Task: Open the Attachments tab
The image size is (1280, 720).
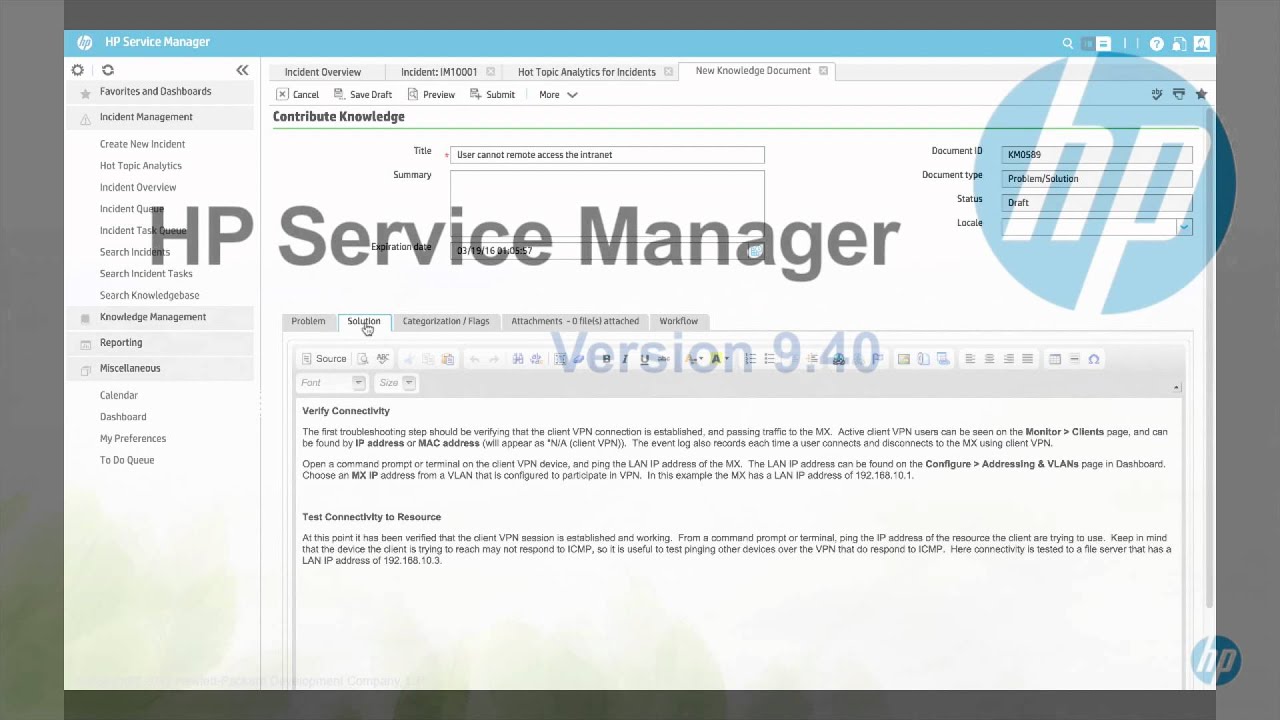Action: (575, 321)
